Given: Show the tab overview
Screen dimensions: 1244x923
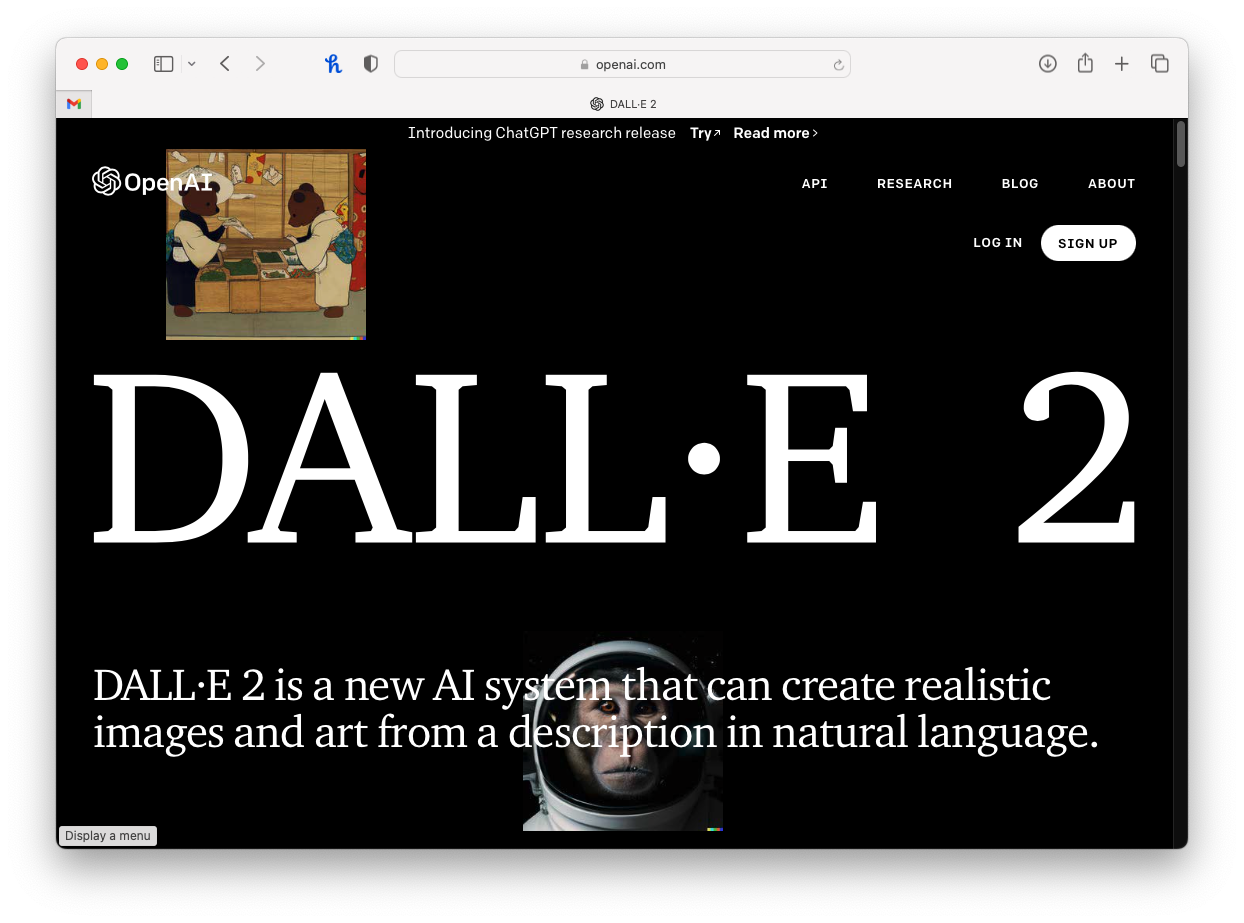Looking at the screenshot, I should [x=1160, y=64].
